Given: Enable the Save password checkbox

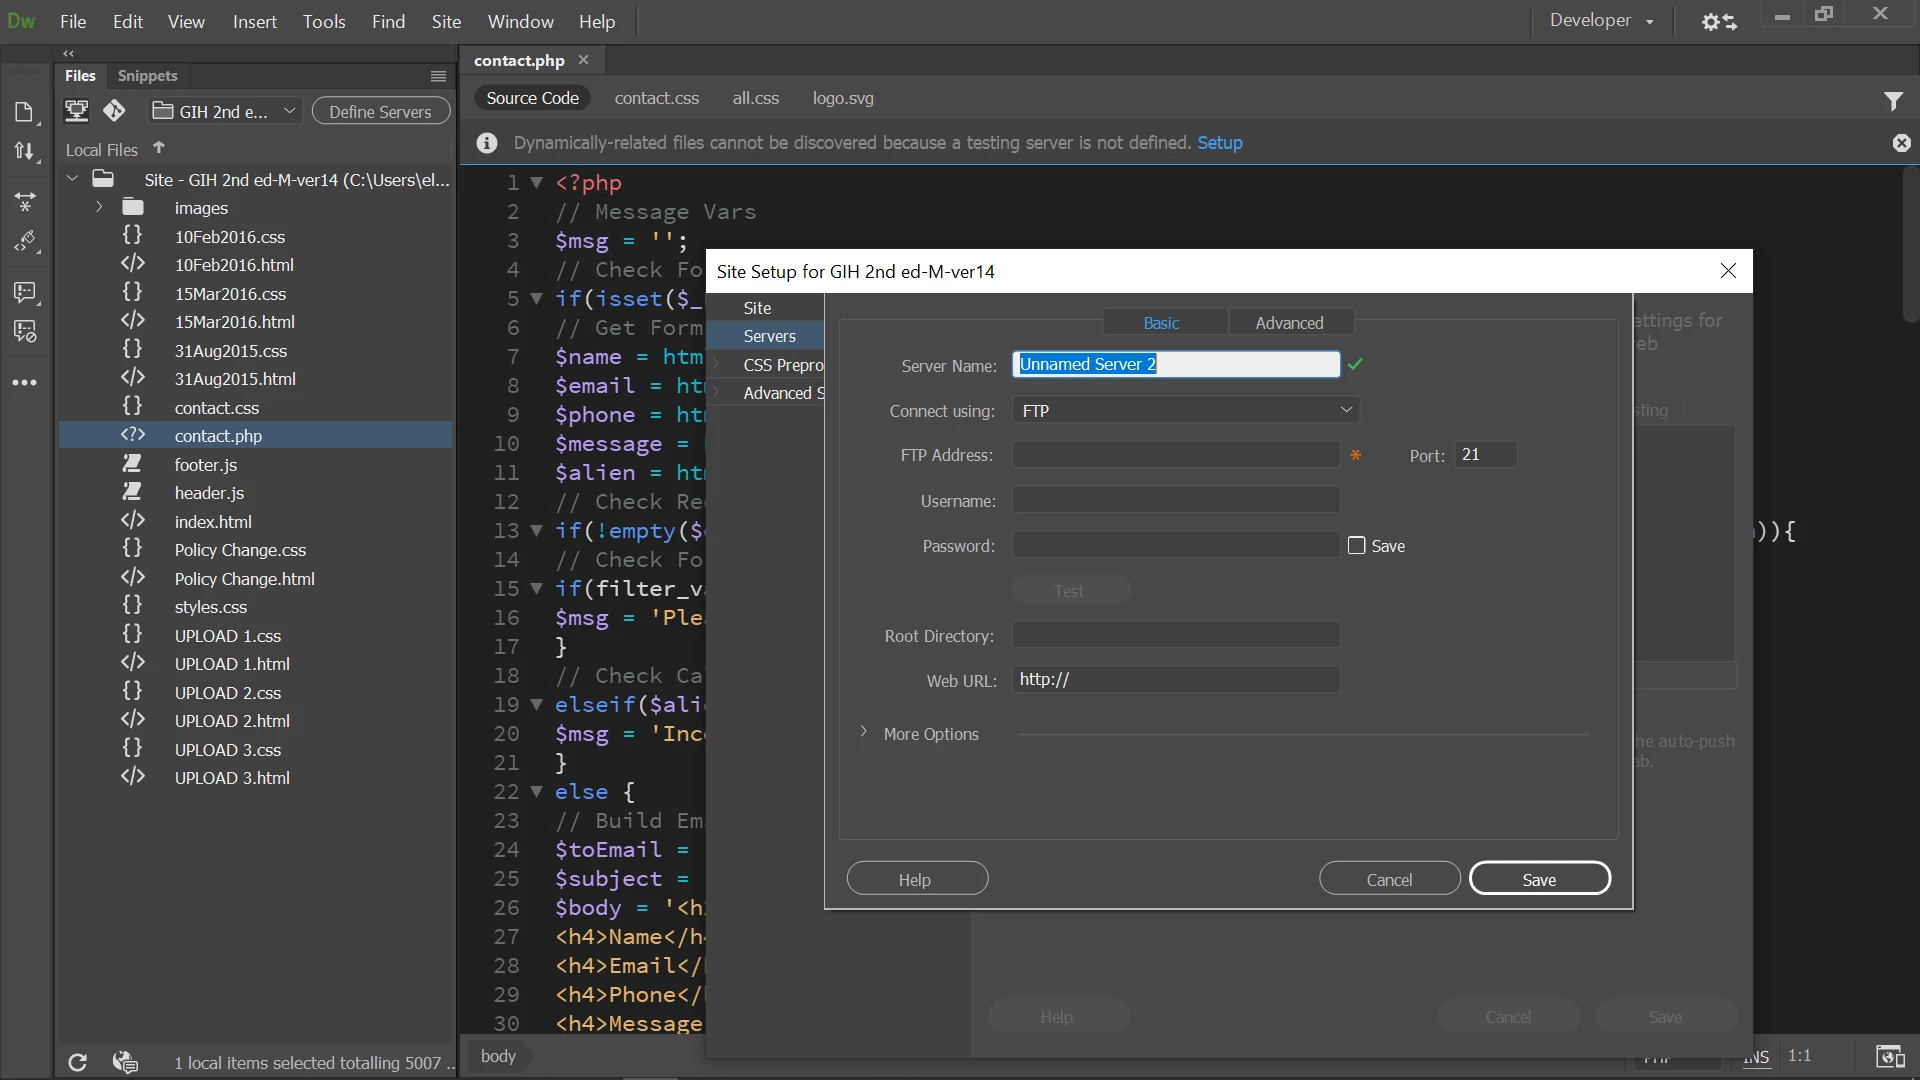Looking at the screenshot, I should click(1356, 546).
